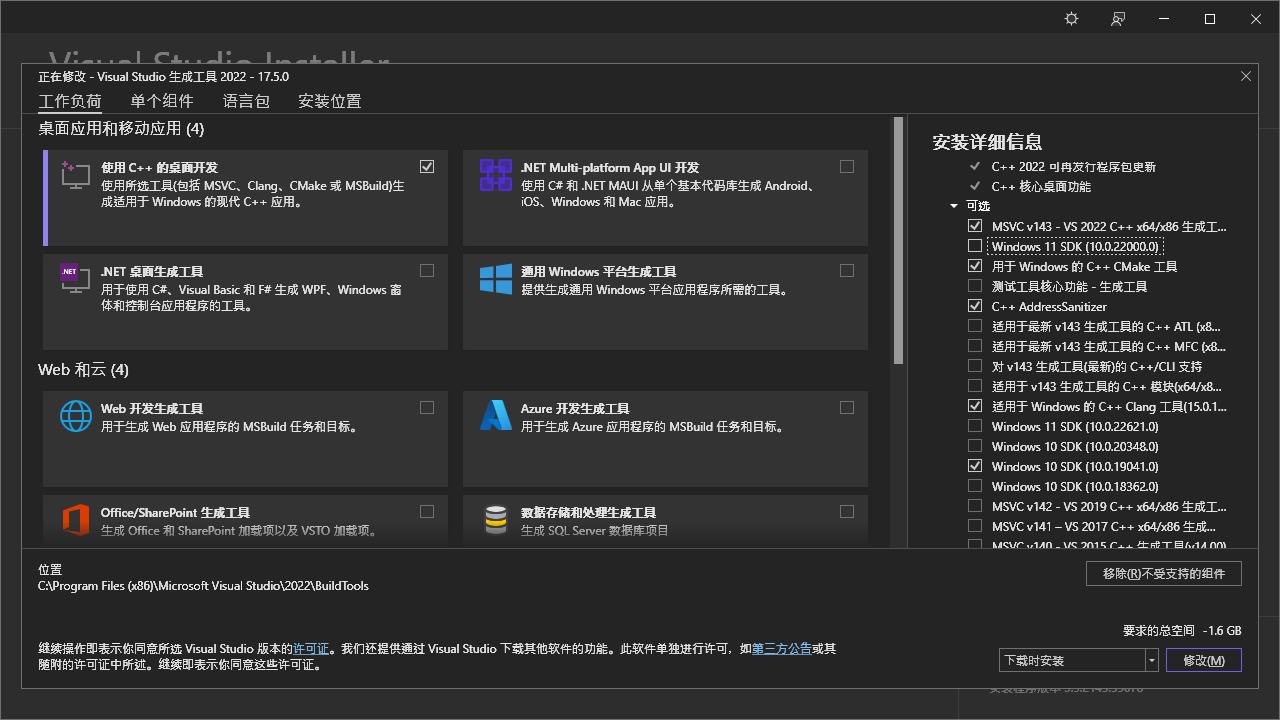Click the .NET 桌面生成工具 icon
The height and width of the screenshot is (720, 1280).
(x=74, y=278)
